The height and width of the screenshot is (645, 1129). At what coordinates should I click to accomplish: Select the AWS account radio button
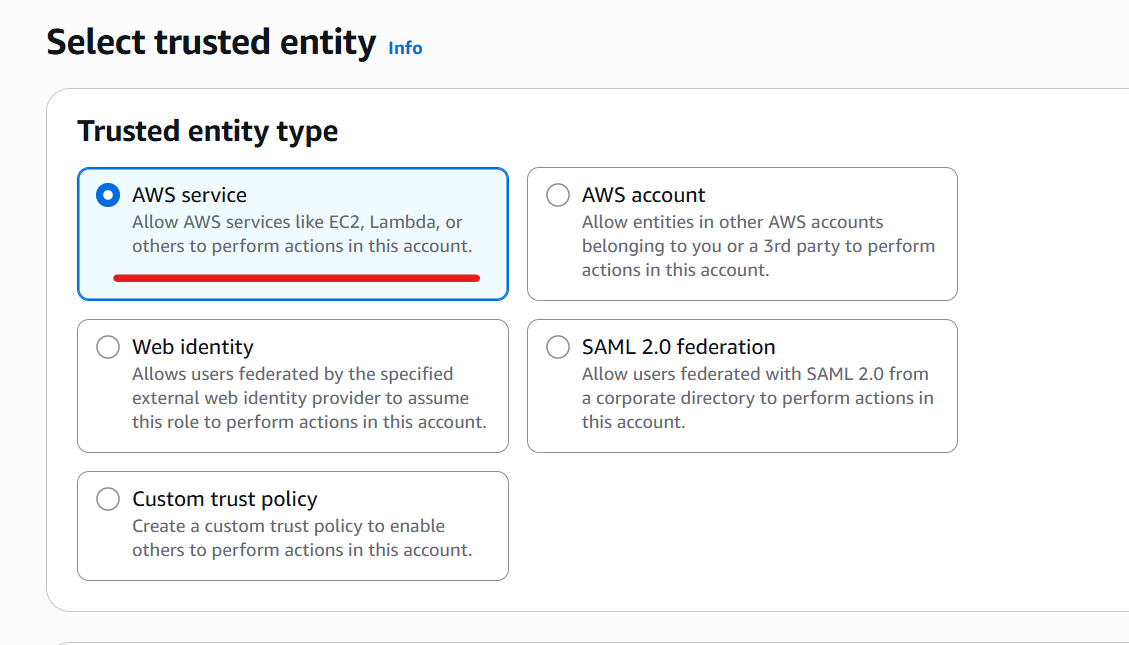pyautogui.click(x=558, y=195)
